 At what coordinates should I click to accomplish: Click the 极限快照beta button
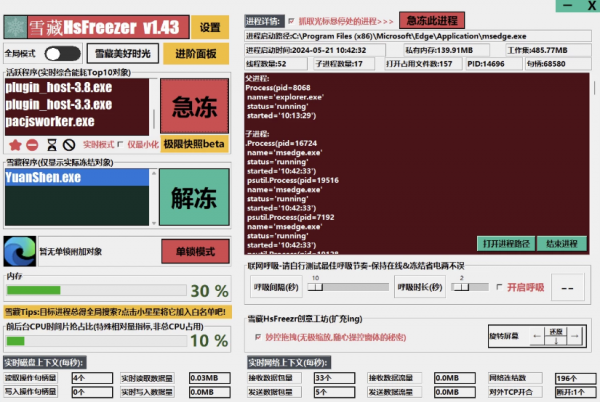(194, 144)
